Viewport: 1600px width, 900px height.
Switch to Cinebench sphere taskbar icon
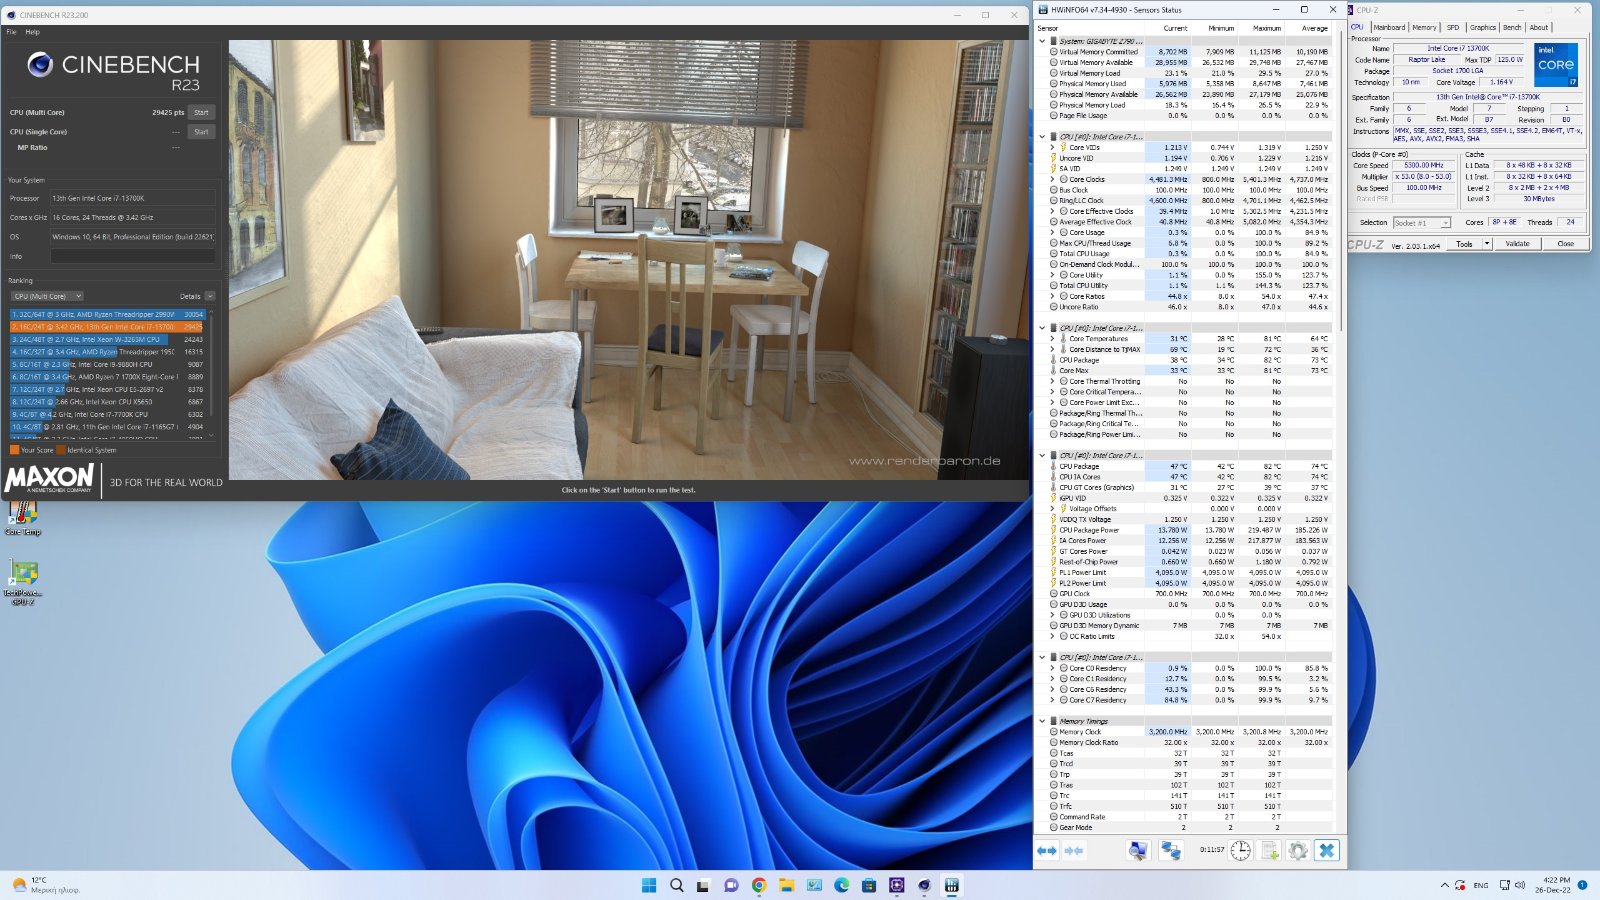coord(924,885)
